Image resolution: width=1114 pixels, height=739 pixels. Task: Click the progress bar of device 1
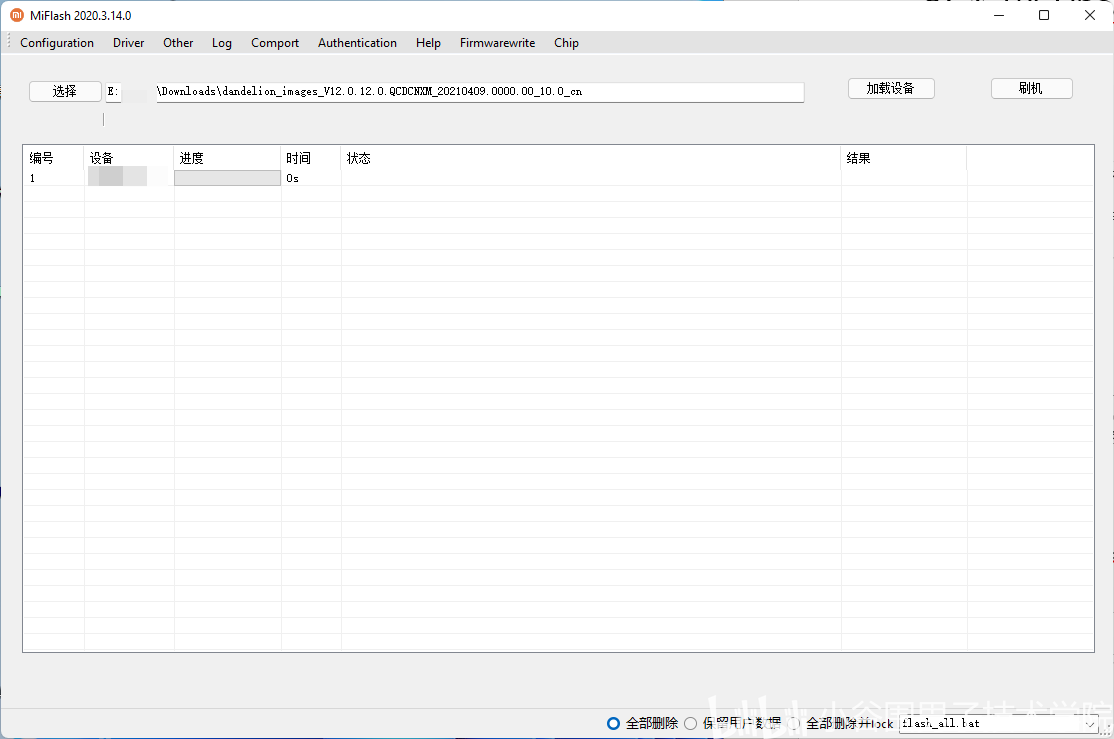click(x=227, y=178)
